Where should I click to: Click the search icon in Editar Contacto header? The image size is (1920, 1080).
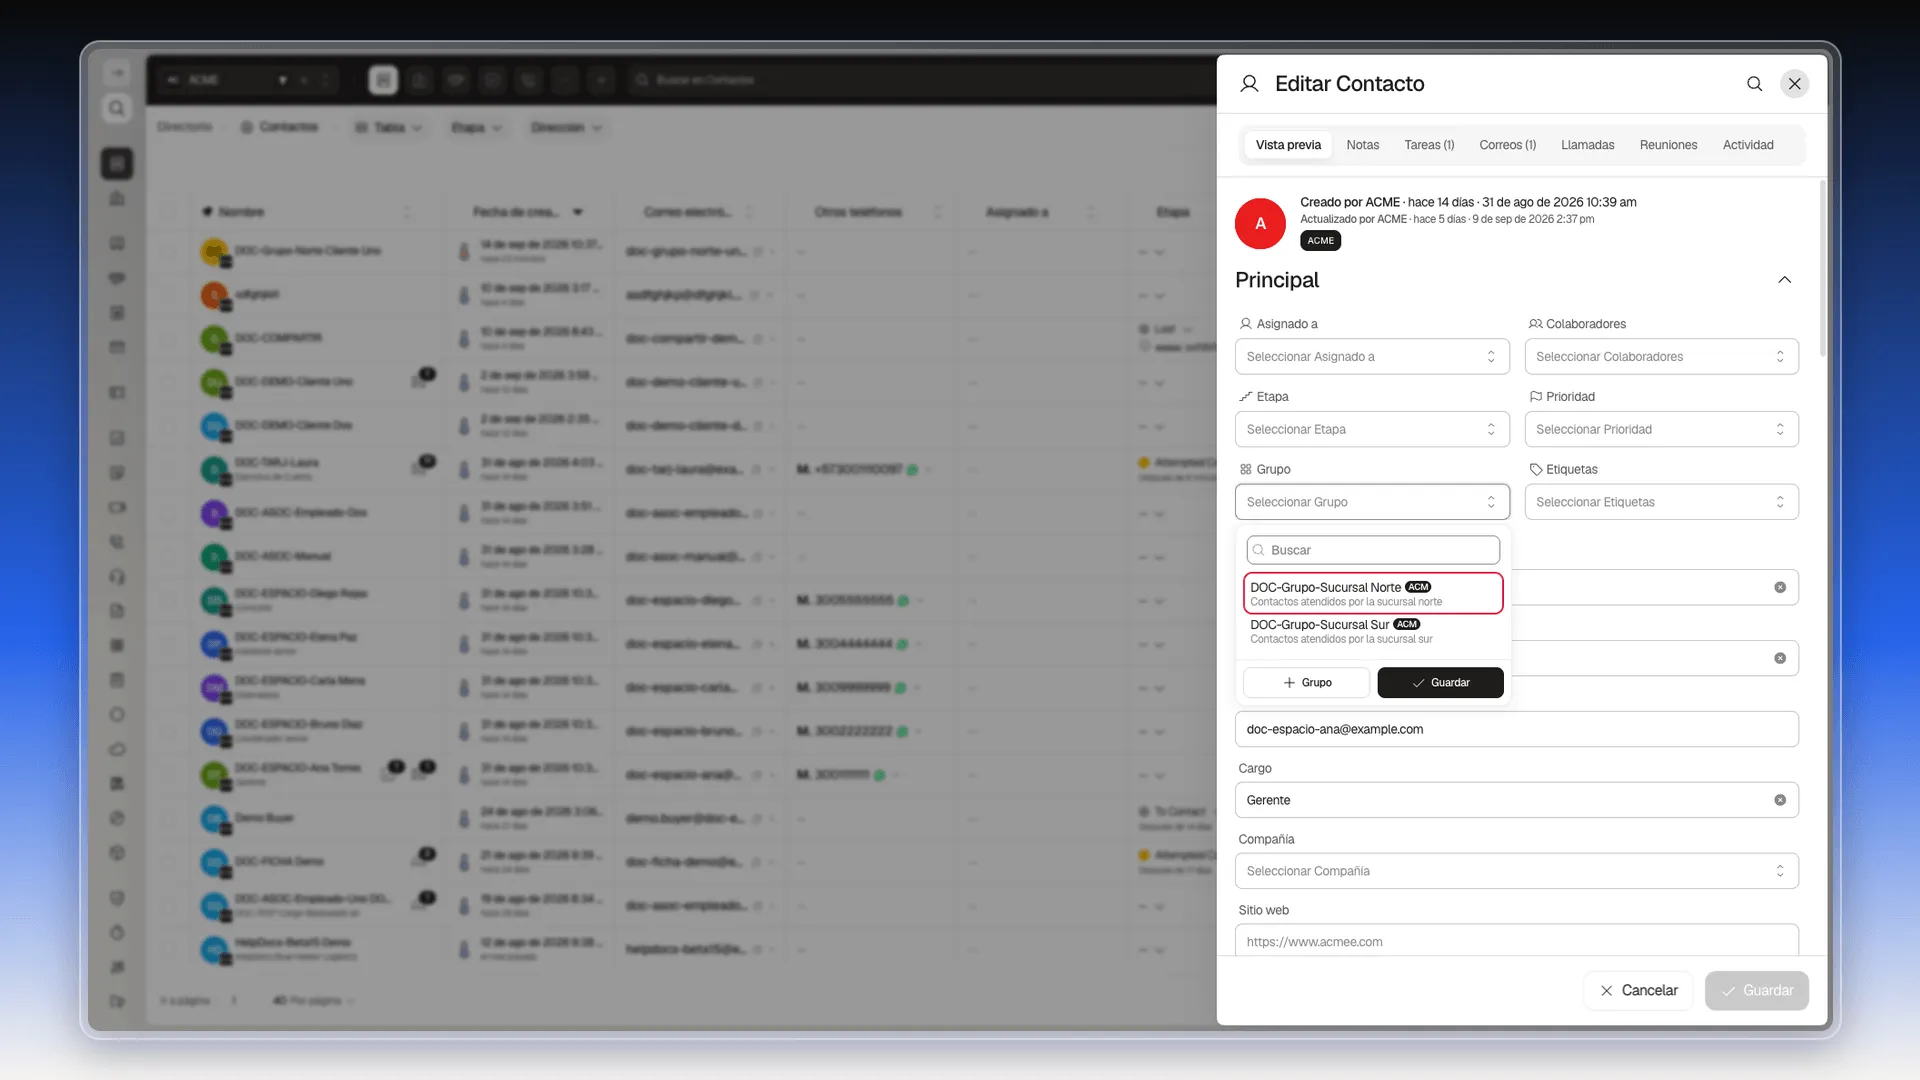point(1754,84)
